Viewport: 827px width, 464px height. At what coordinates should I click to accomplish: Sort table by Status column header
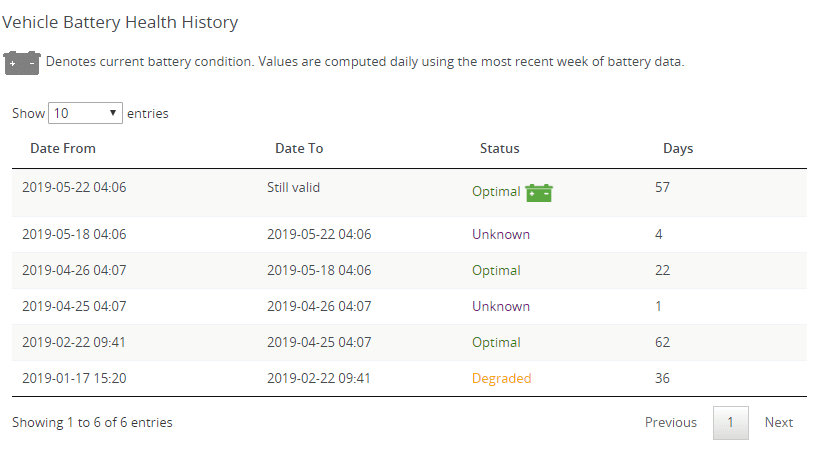click(x=499, y=148)
